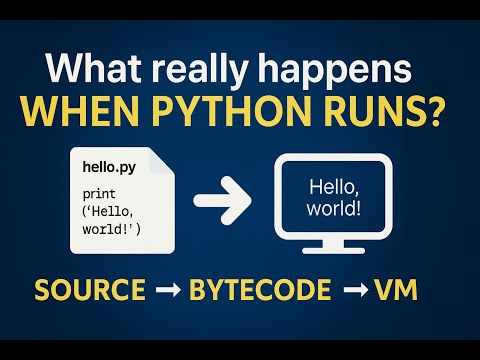Click the 'What really happens' heading
This screenshot has width=480, height=360.
[229, 71]
